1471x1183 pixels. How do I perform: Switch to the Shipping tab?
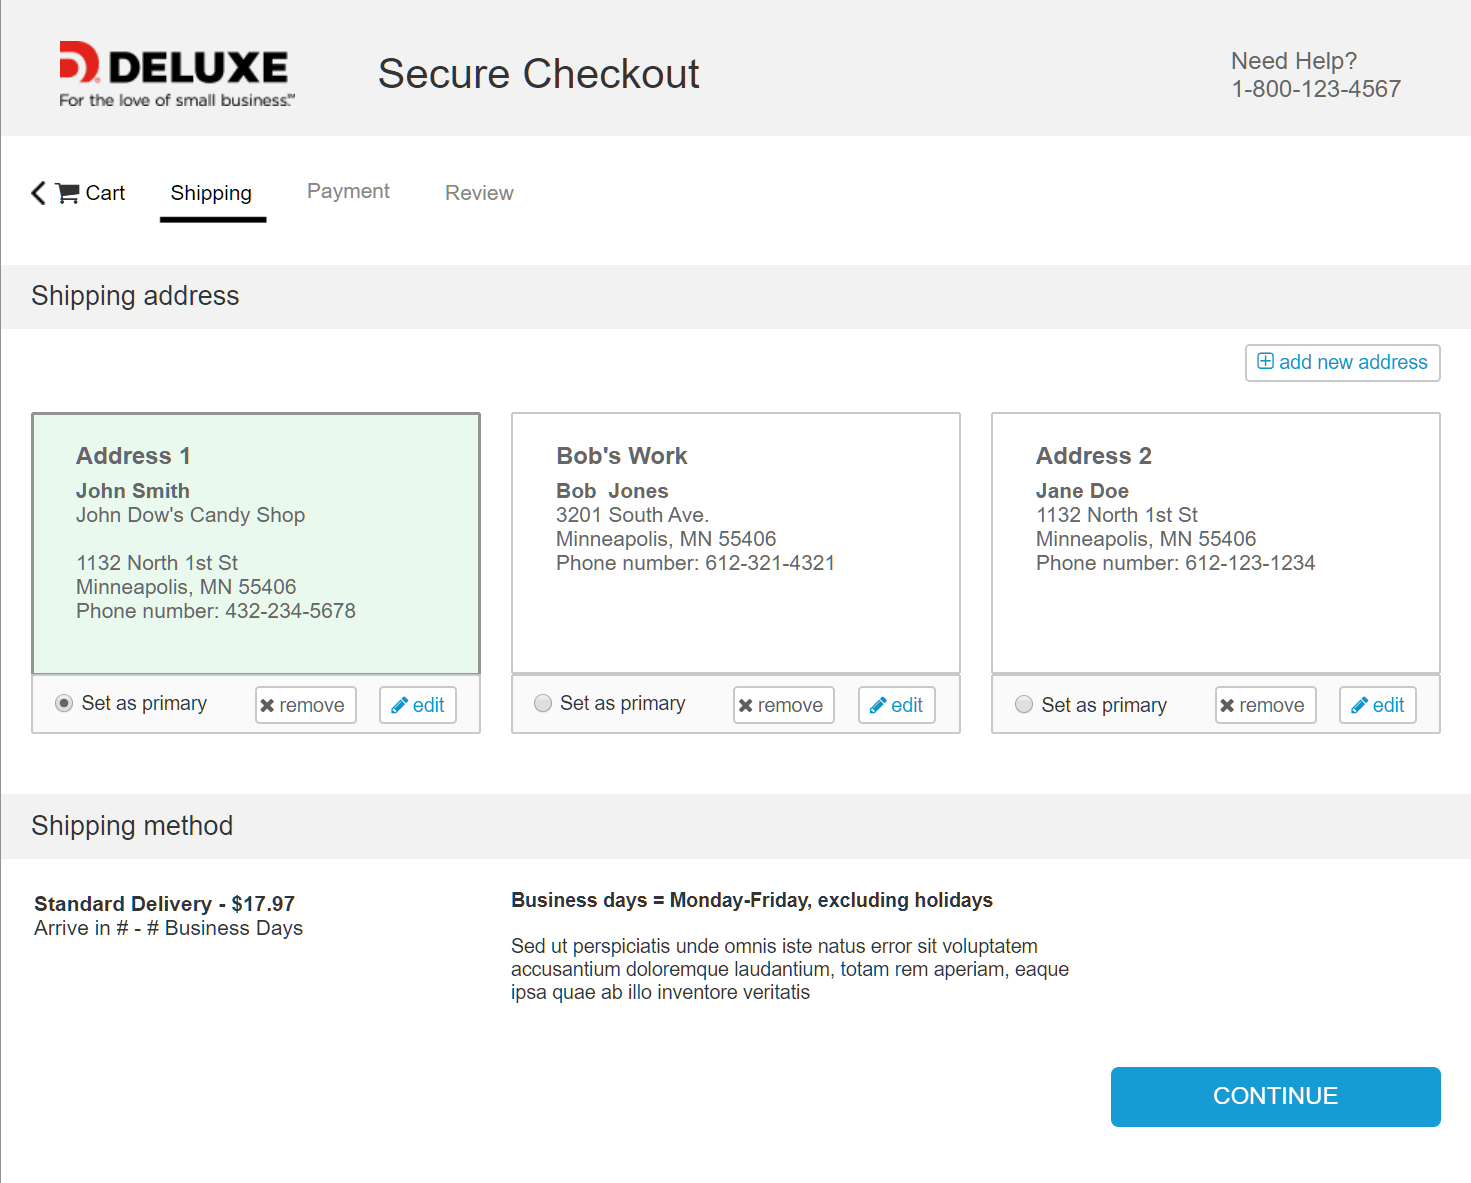pos(211,193)
